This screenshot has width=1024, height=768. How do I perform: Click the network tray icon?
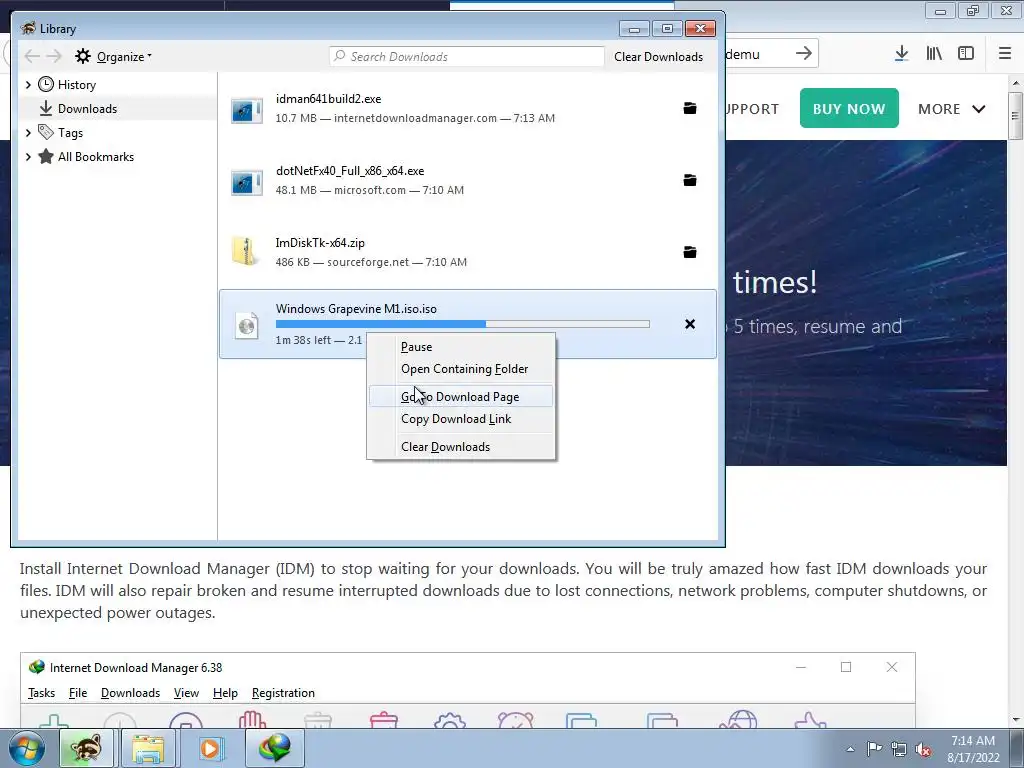pyautogui.click(x=899, y=749)
